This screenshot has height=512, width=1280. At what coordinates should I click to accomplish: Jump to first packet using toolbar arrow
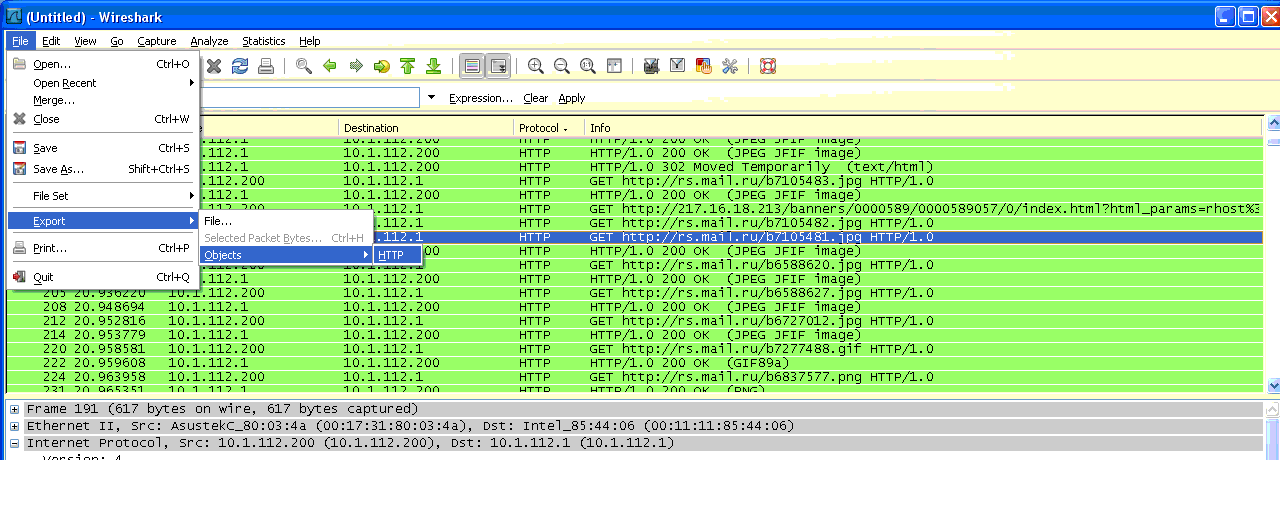[x=407, y=66]
